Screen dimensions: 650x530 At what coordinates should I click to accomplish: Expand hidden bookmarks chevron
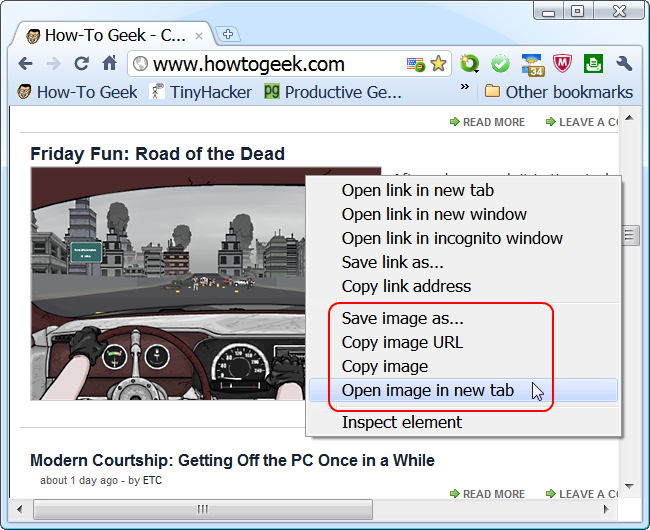pyautogui.click(x=465, y=87)
